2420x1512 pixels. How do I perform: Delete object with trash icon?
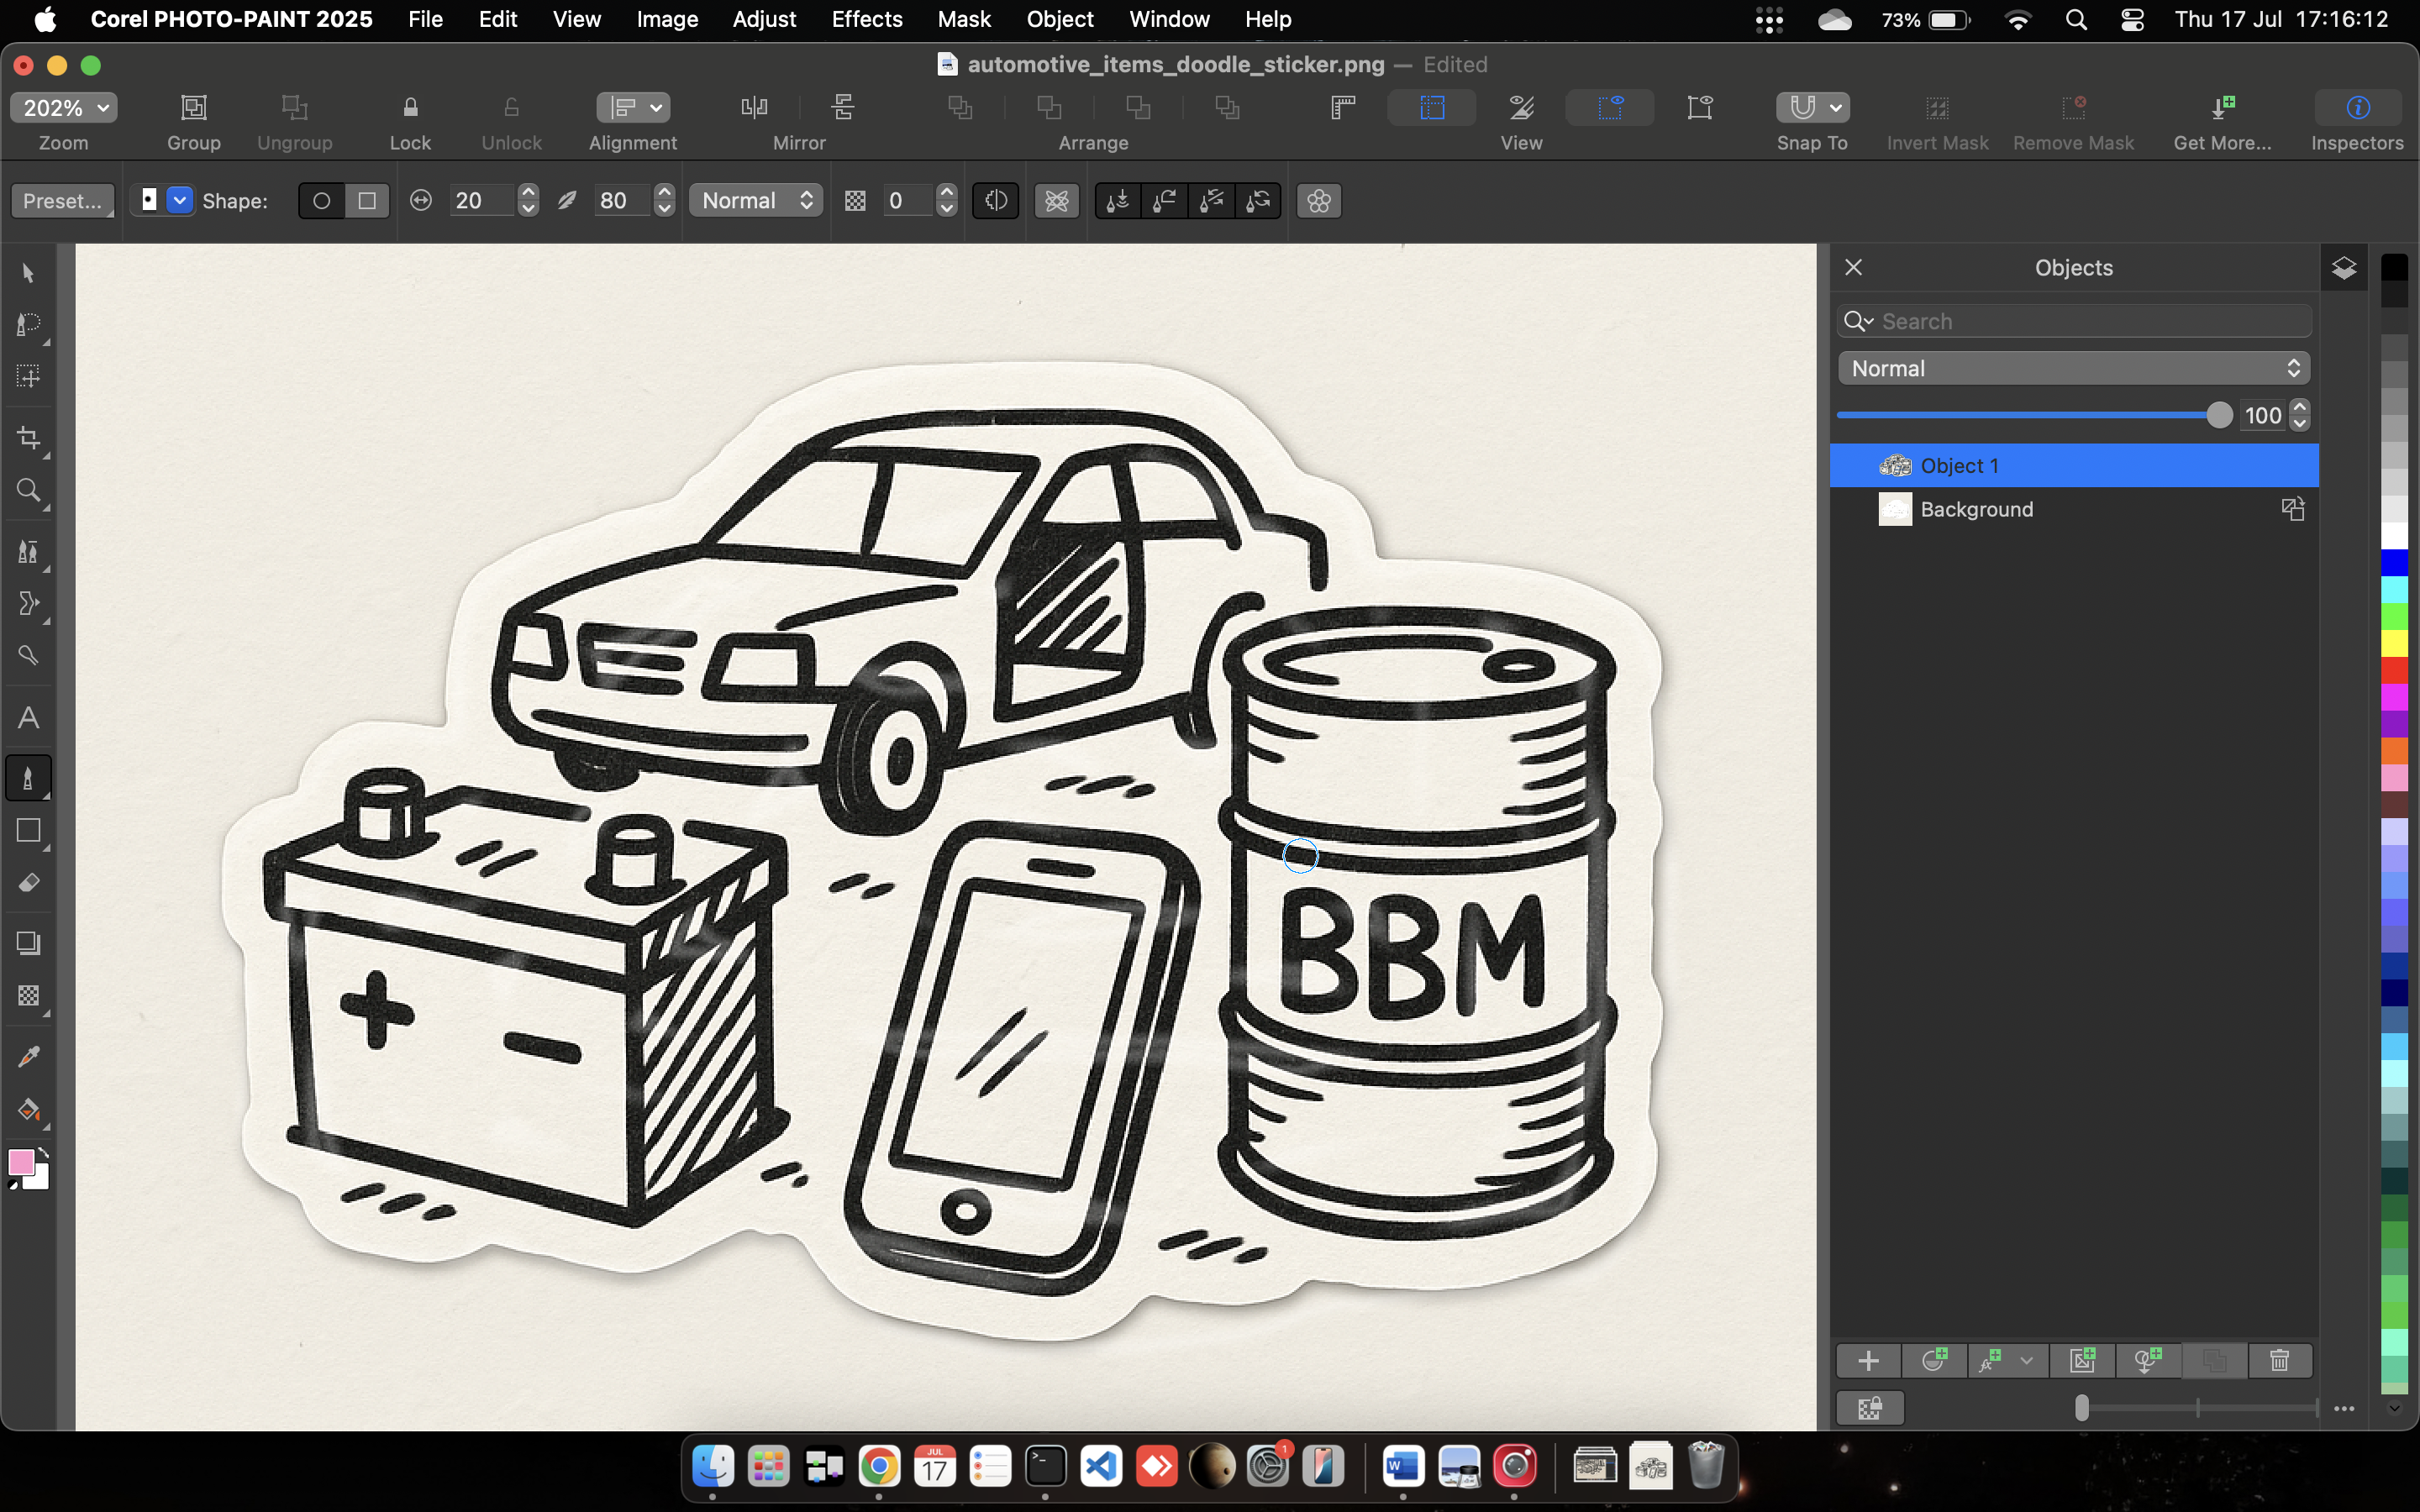click(x=2279, y=1360)
